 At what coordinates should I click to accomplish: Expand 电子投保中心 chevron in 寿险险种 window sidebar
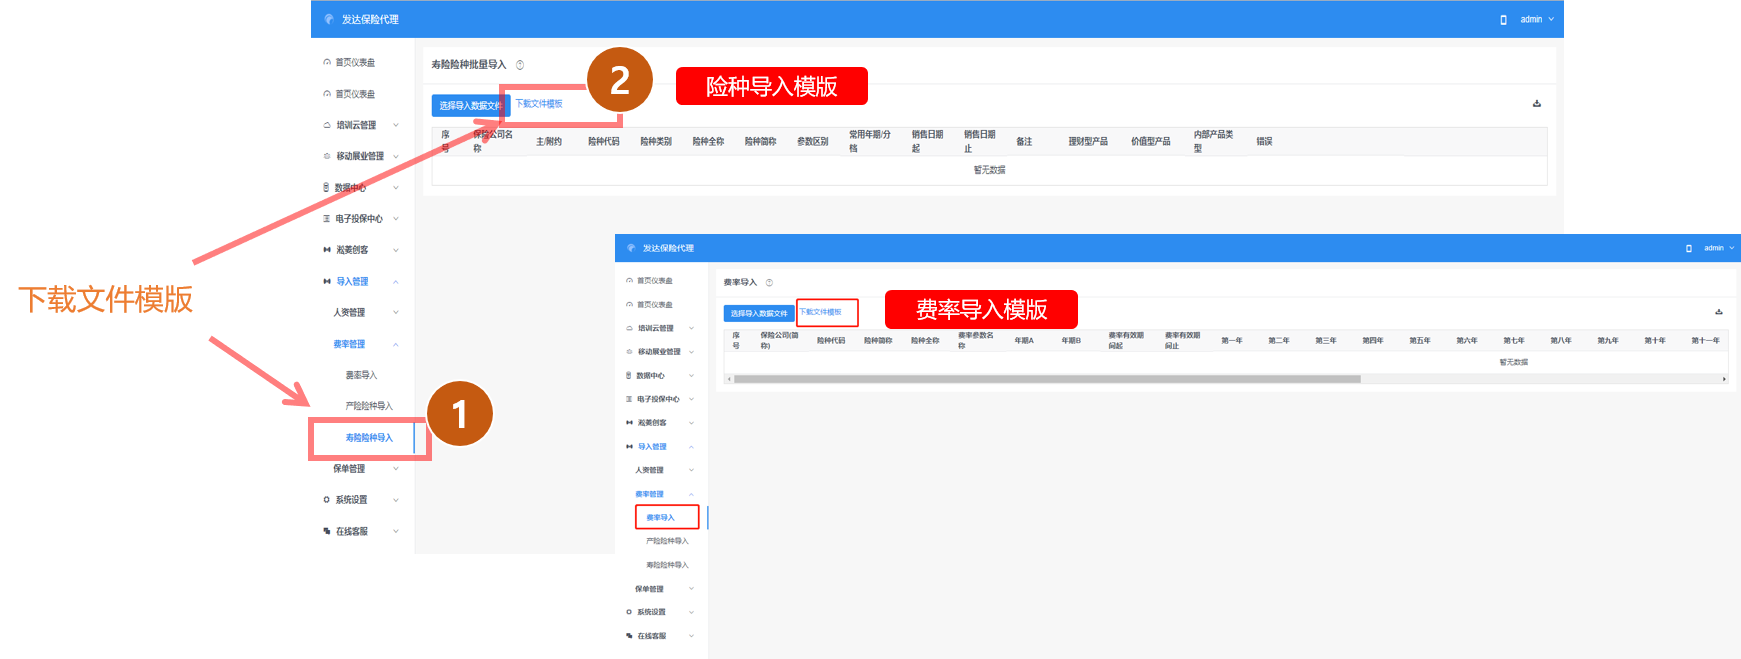pyautogui.click(x=396, y=219)
